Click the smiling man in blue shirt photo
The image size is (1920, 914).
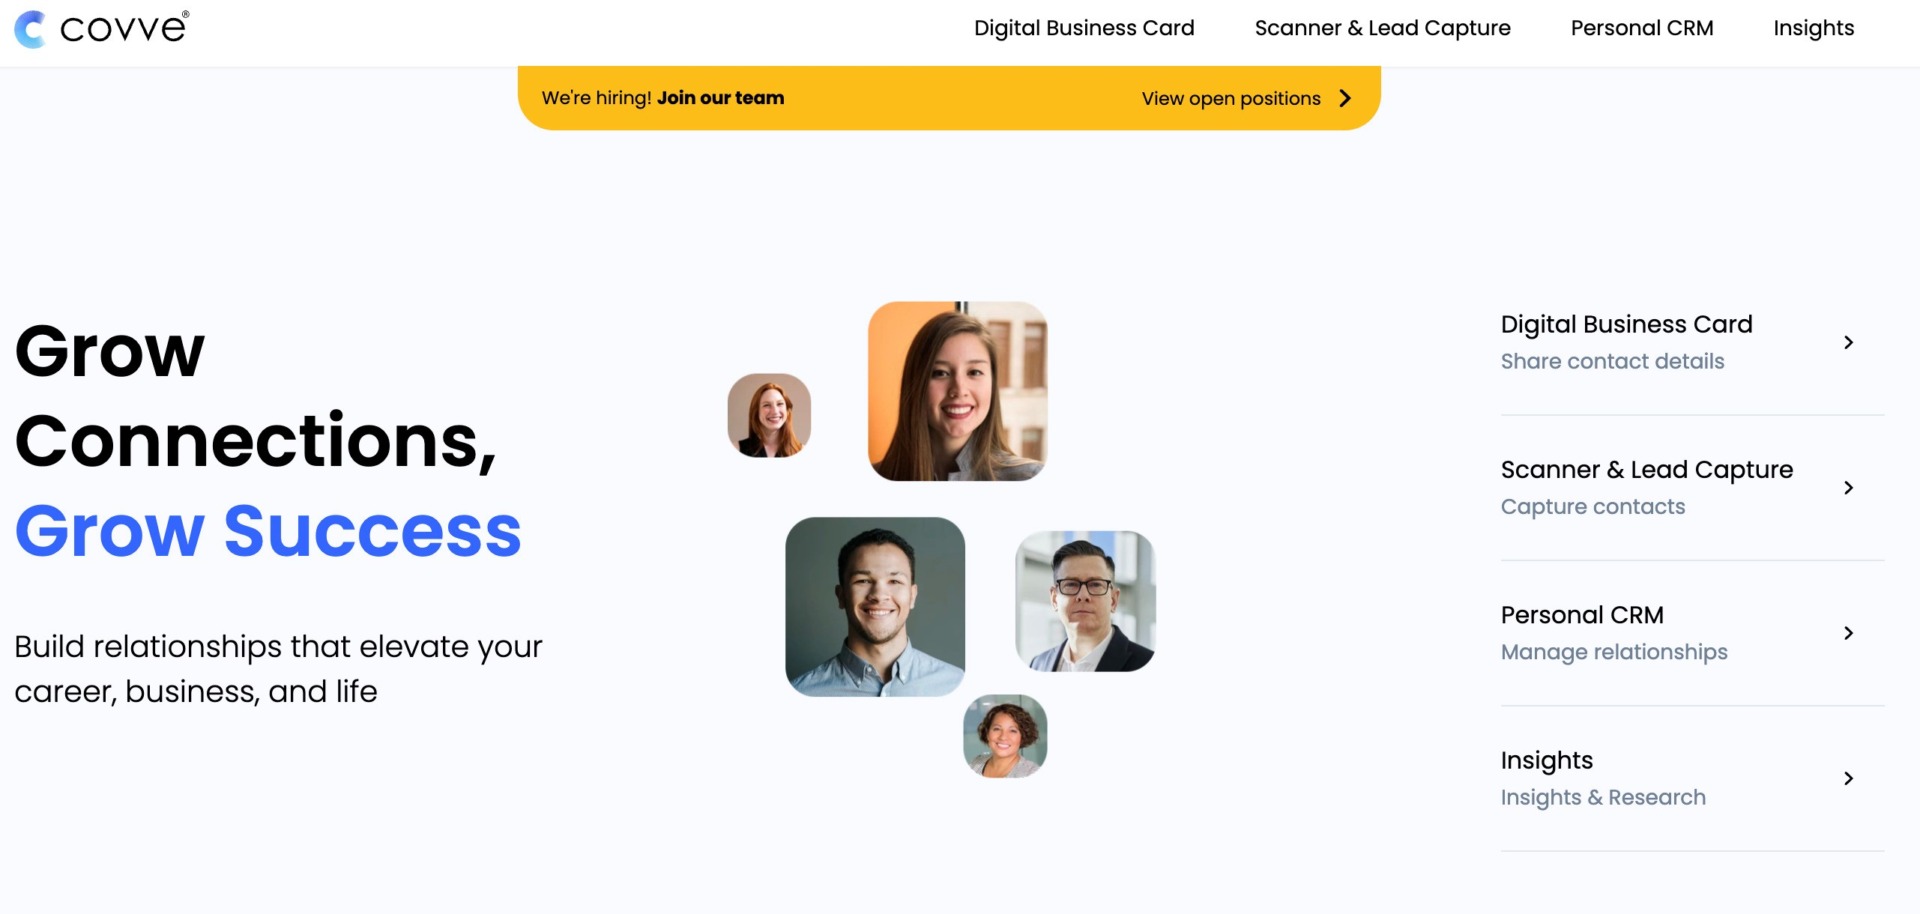[875, 606]
